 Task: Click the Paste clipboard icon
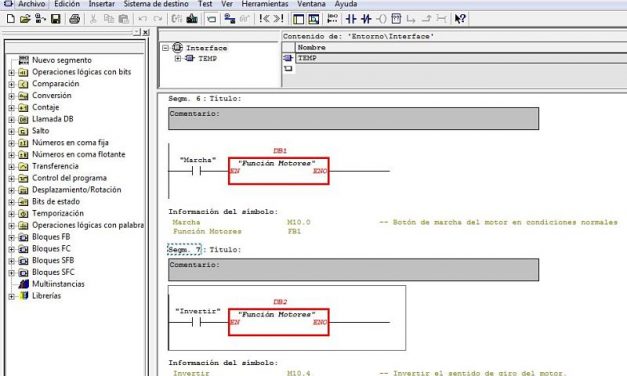click(x=124, y=19)
